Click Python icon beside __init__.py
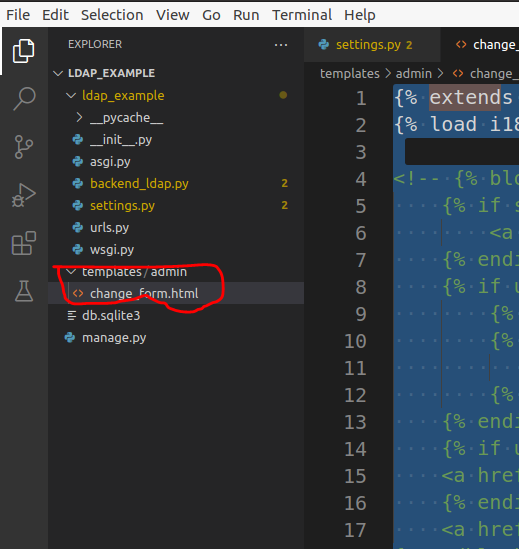The width and height of the screenshot is (519, 549). pyautogui.click(x=77, y=140)
